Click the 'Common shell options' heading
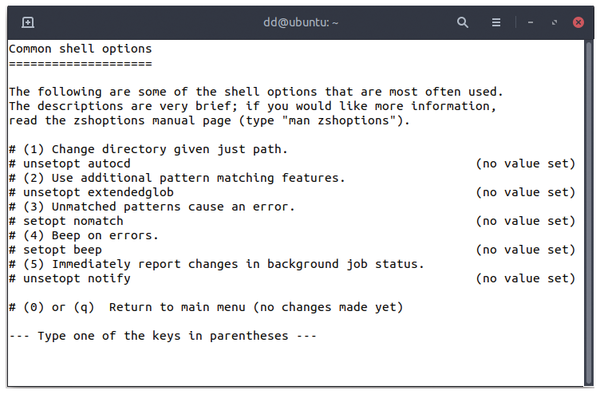Screen dimensions: 600x394 pyautogui.click(x=80, y=49)
